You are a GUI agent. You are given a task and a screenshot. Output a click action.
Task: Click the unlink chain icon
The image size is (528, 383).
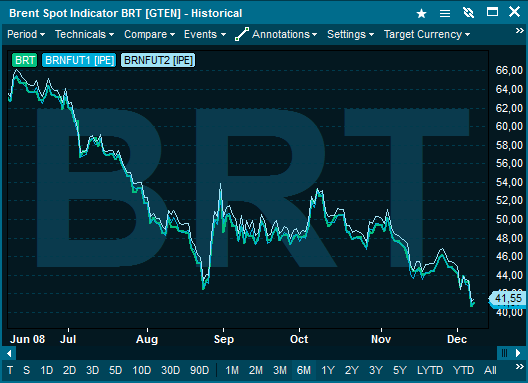click(468, 13)
